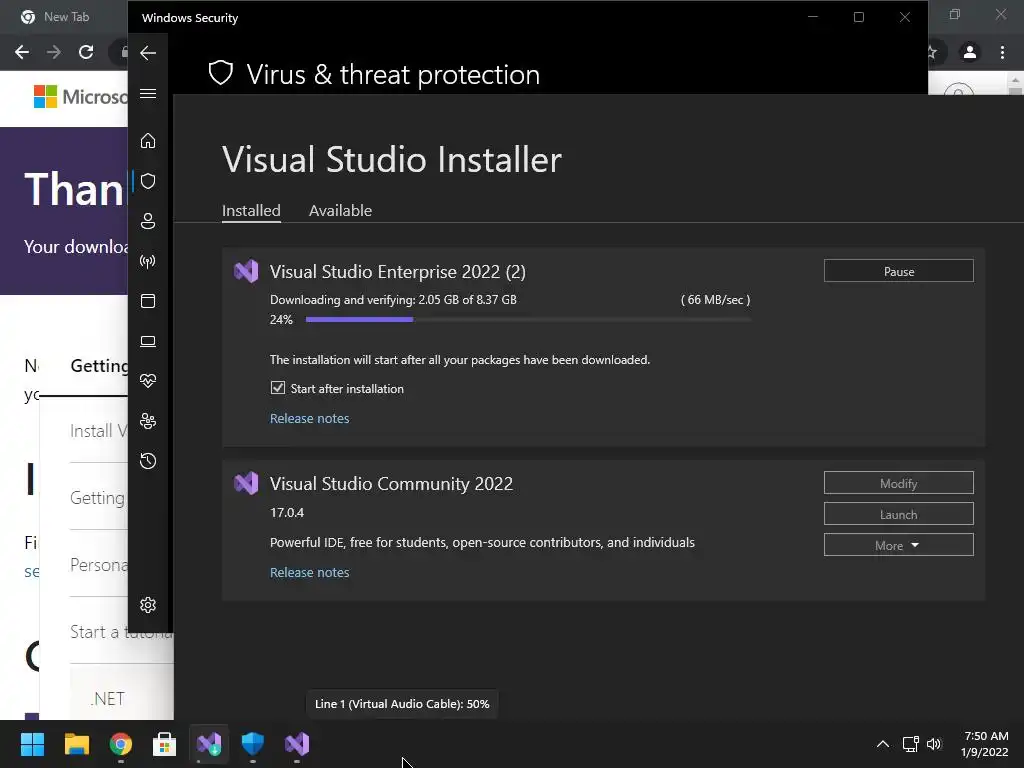
Task: Pause the Visual Studio Enterprise download
Action: tap(898, 271)
